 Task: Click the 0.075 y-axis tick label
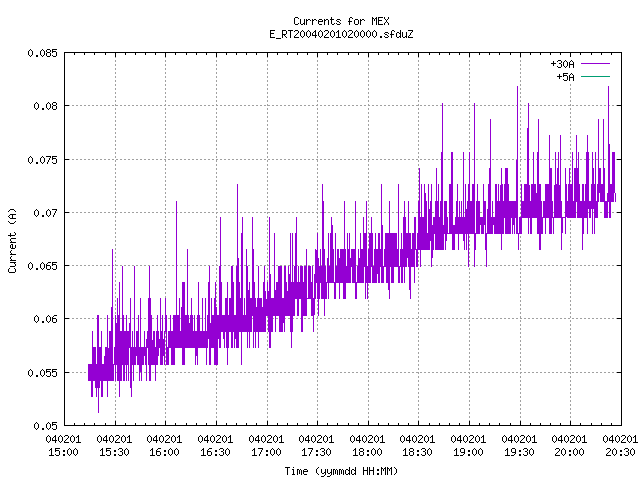[x=42, y=160]
